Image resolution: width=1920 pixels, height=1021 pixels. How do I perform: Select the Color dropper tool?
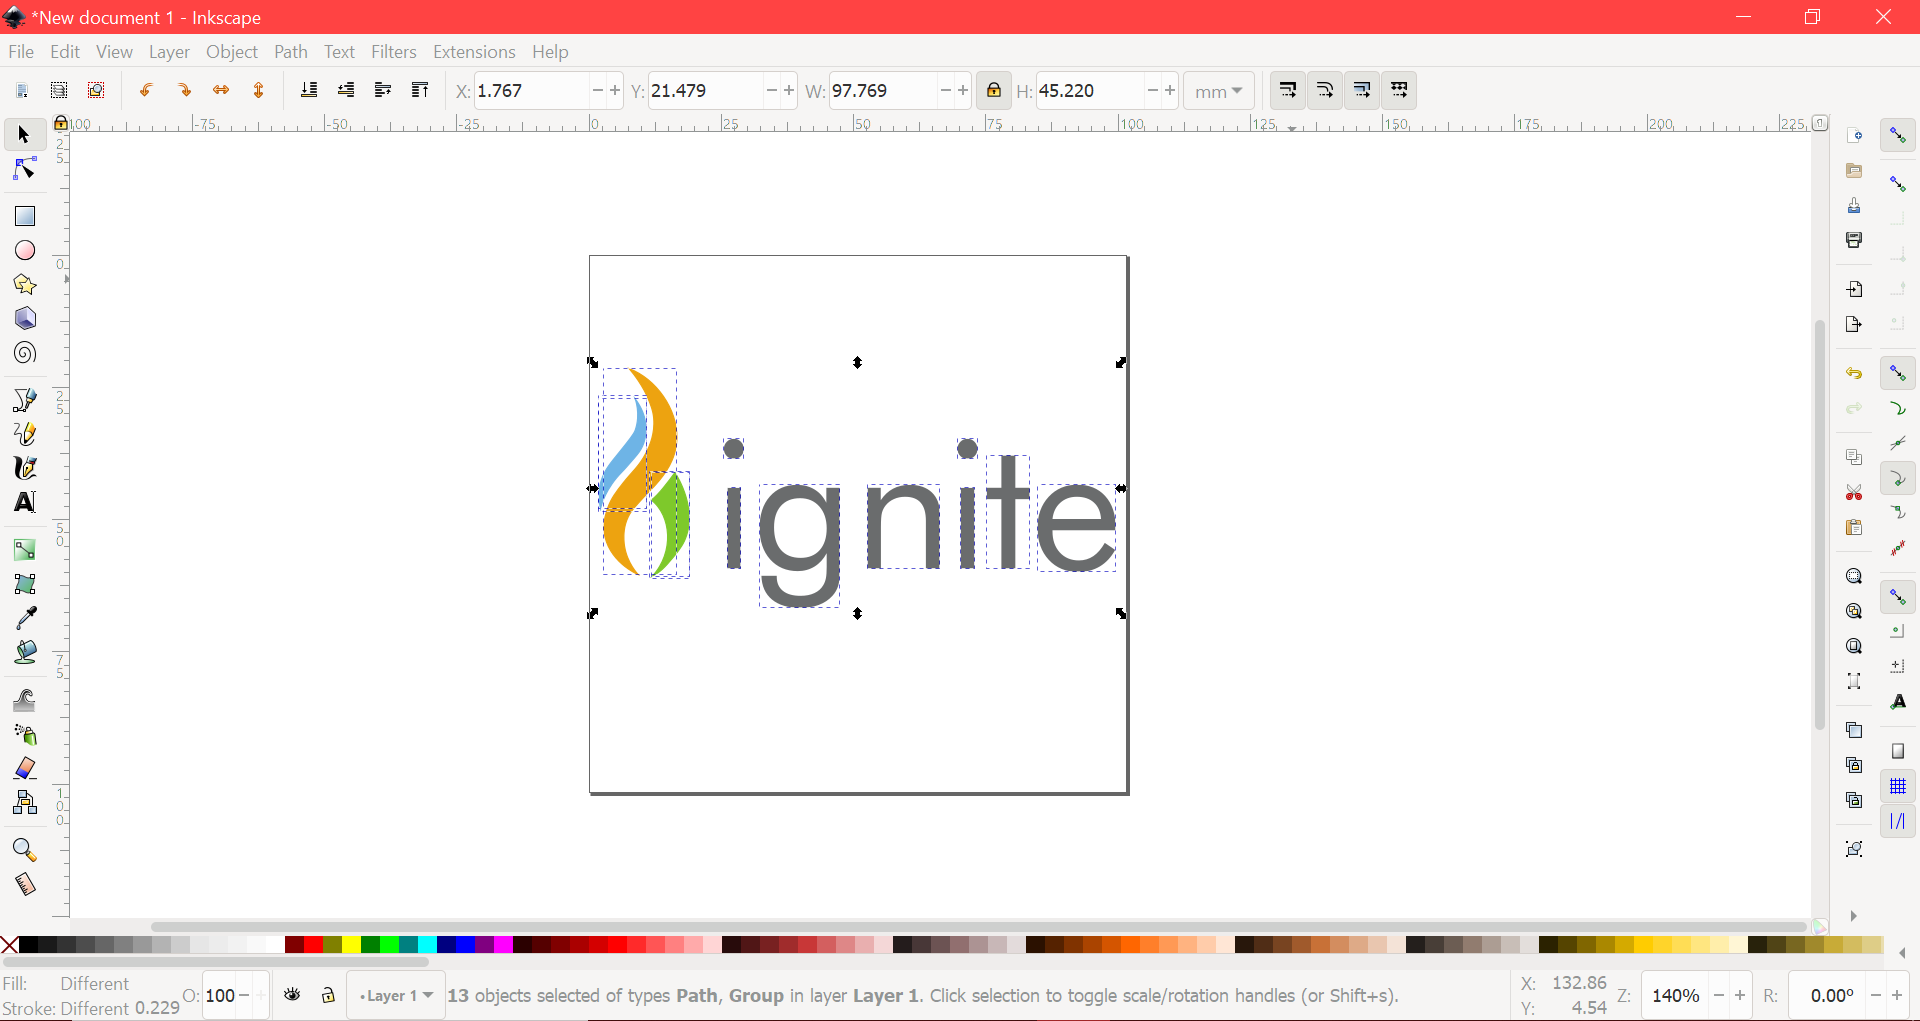tap(25, 617)
